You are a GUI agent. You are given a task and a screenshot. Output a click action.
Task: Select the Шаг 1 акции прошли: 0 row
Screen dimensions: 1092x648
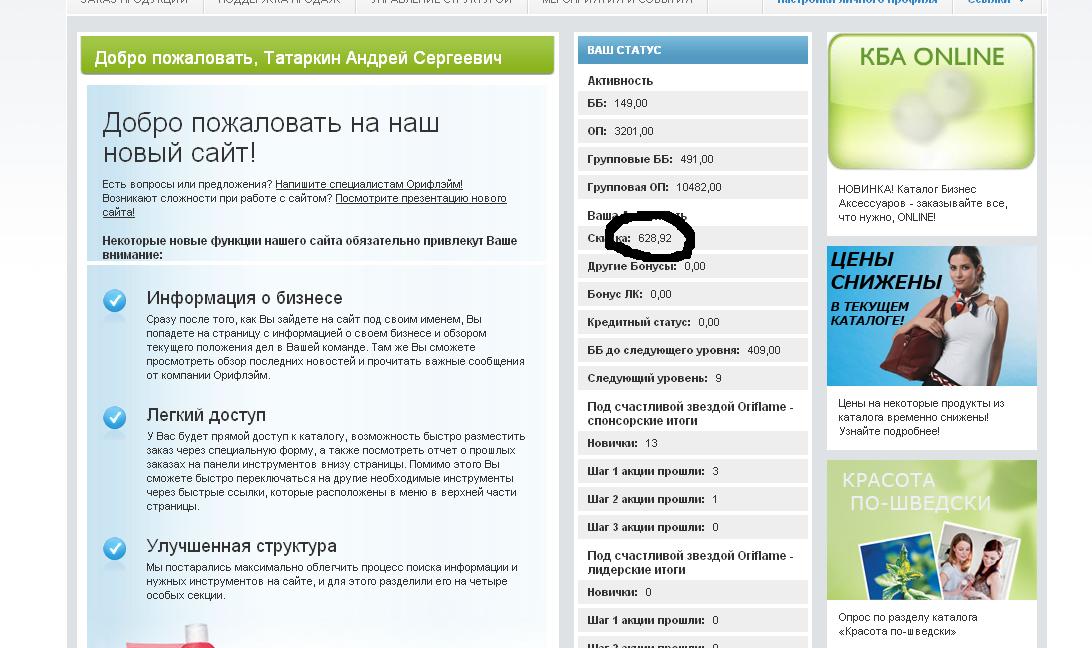pos(693,620)
